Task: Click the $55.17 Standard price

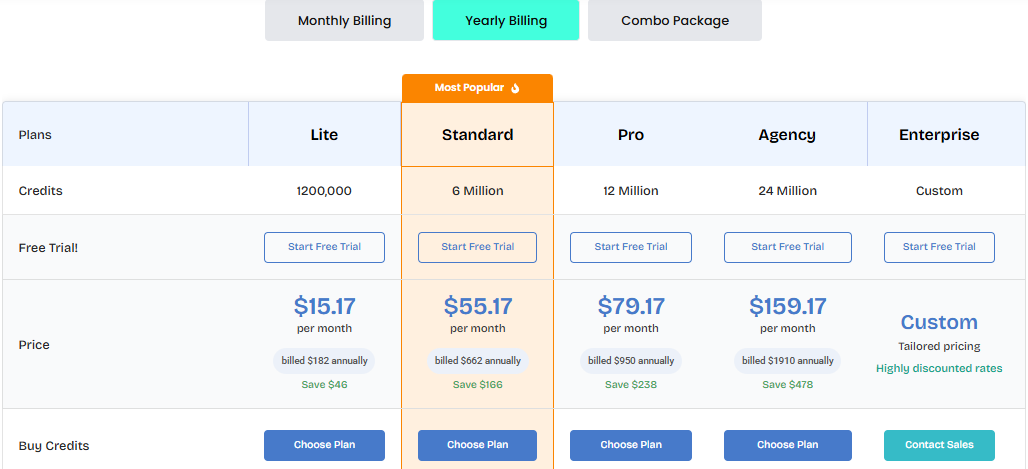Action: tap(477, 306)
